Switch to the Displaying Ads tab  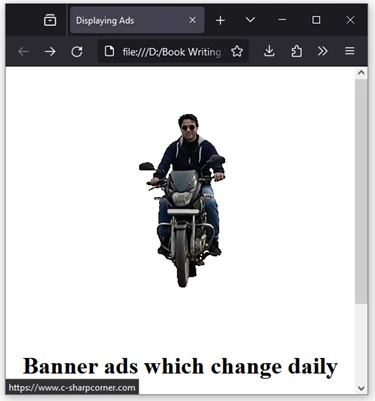137,20
